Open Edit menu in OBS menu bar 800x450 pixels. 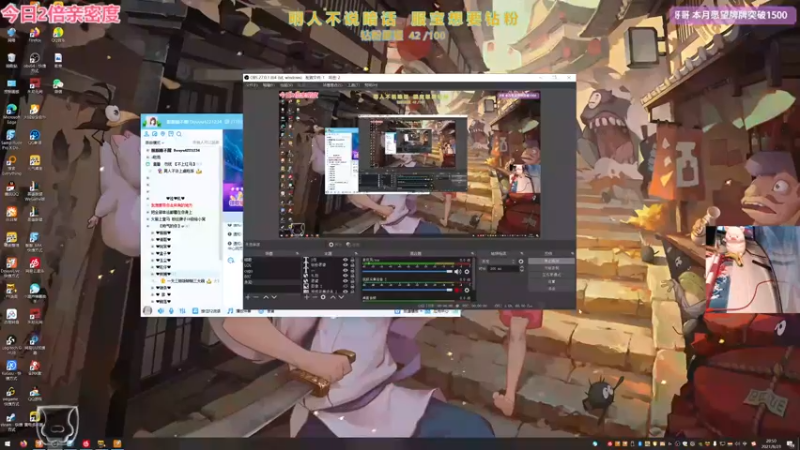click(268, 85)
